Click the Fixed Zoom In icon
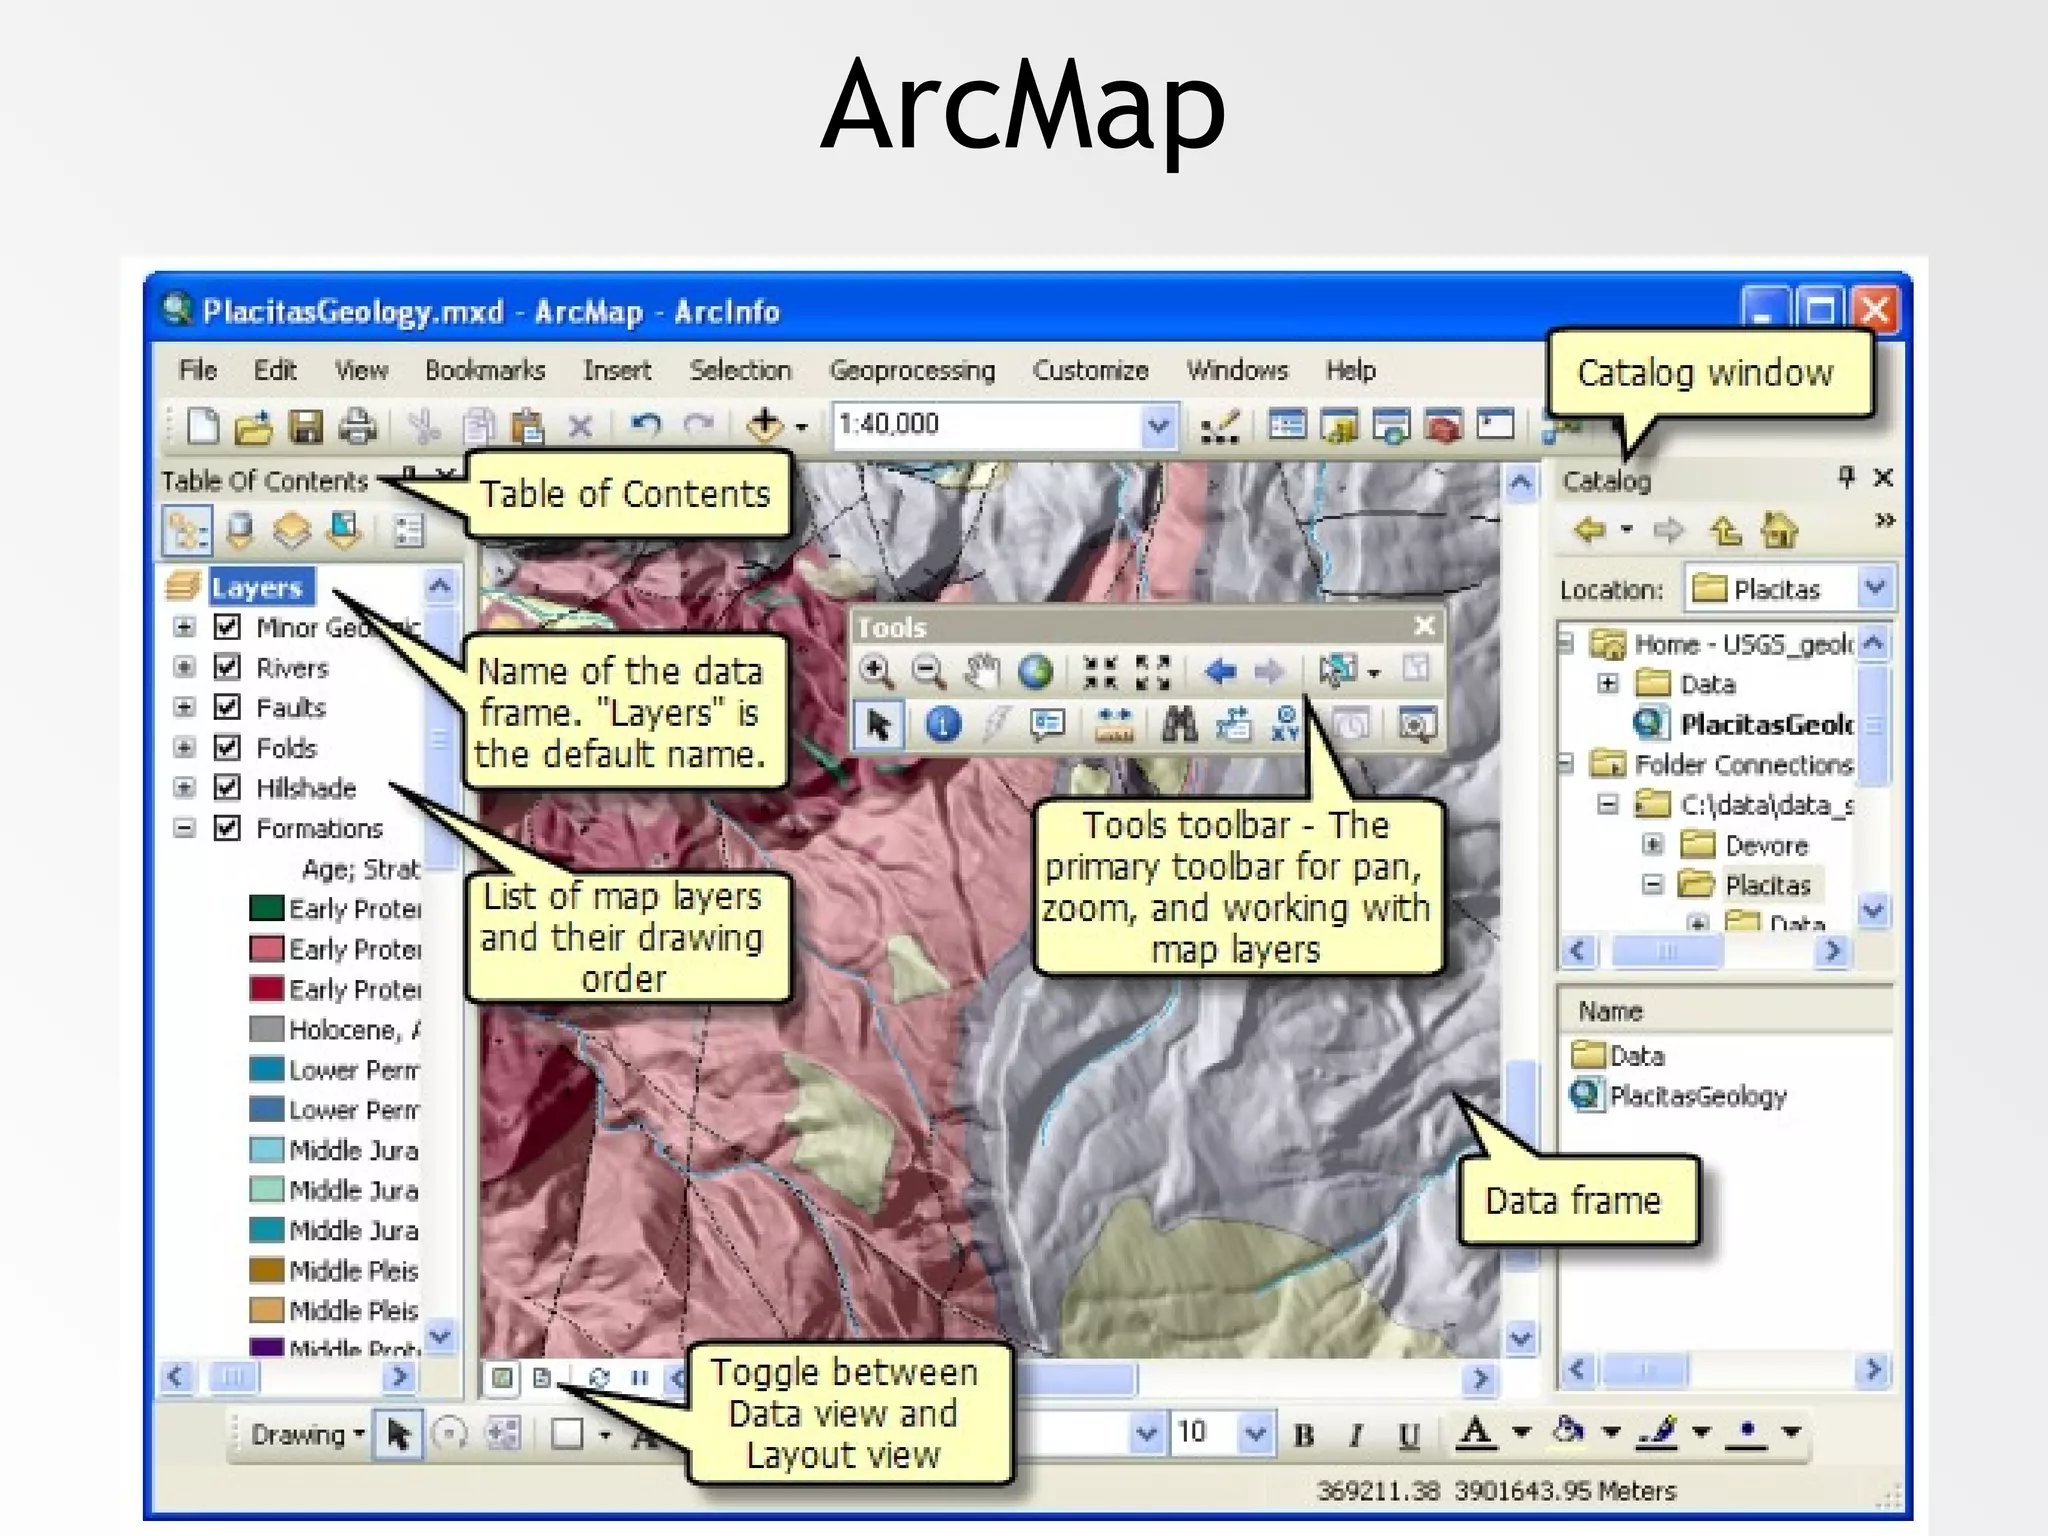 pos(1100,672)
